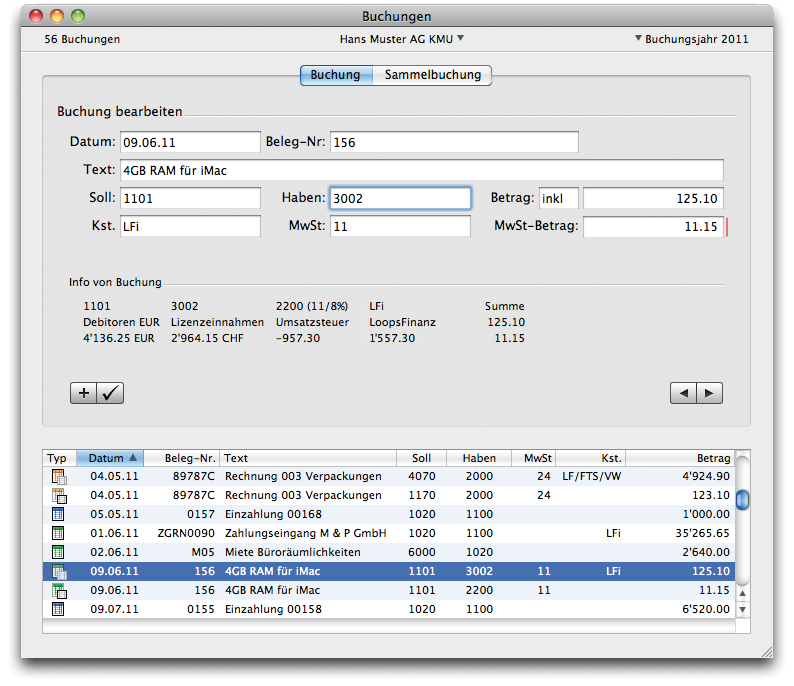Click the plus button to add a booking
The height and width of the screenshot is (686, 794).
click(84, 393)
